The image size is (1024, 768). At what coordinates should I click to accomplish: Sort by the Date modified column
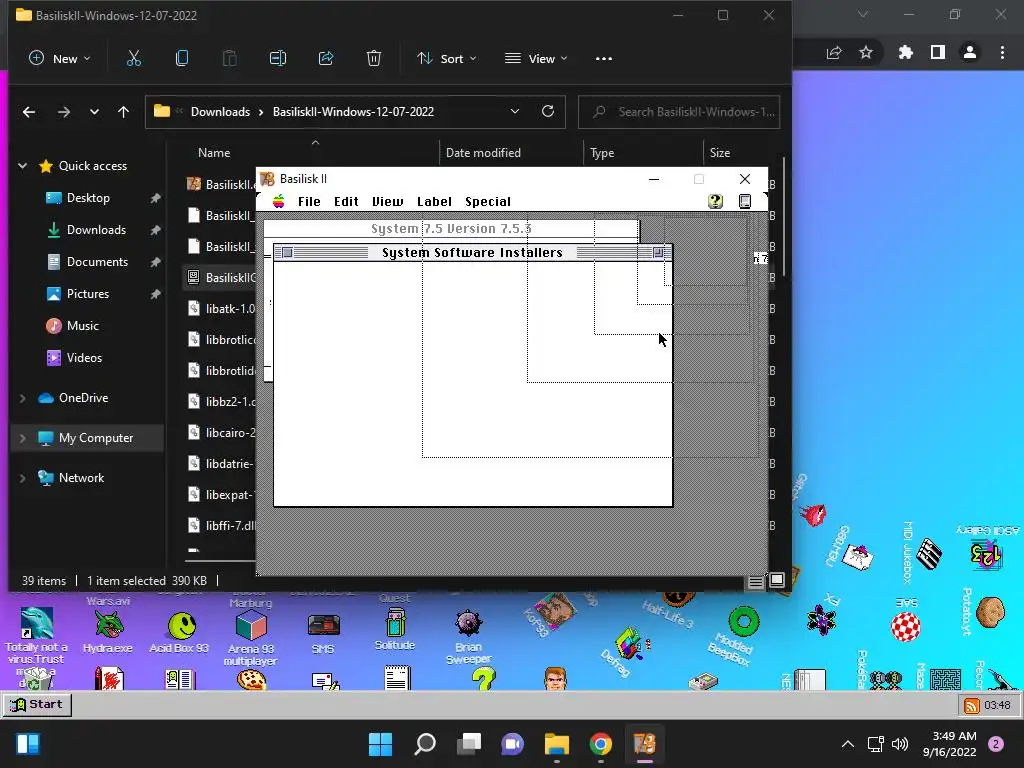coord(483,153)
